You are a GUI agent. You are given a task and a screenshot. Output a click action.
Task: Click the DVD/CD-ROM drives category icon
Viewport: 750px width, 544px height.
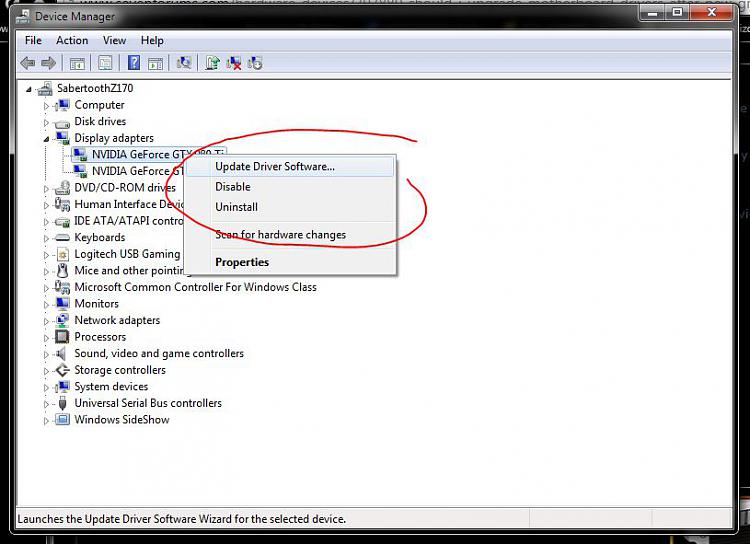(62, 188)
